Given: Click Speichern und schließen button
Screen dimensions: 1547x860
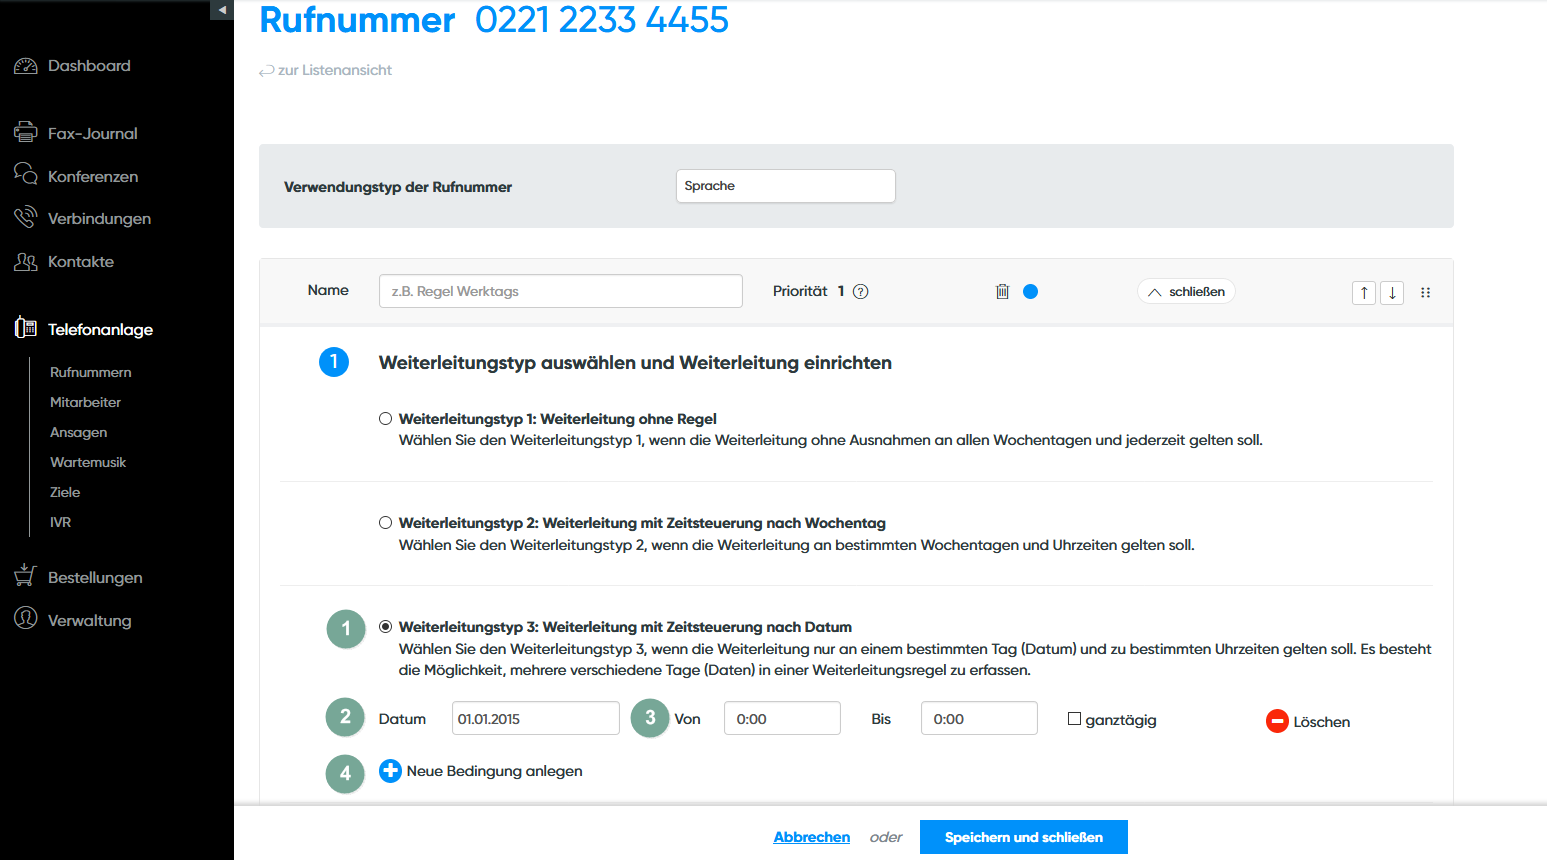Looking at the screenshot, I should pyautogui.click(x=1023, y=837).
